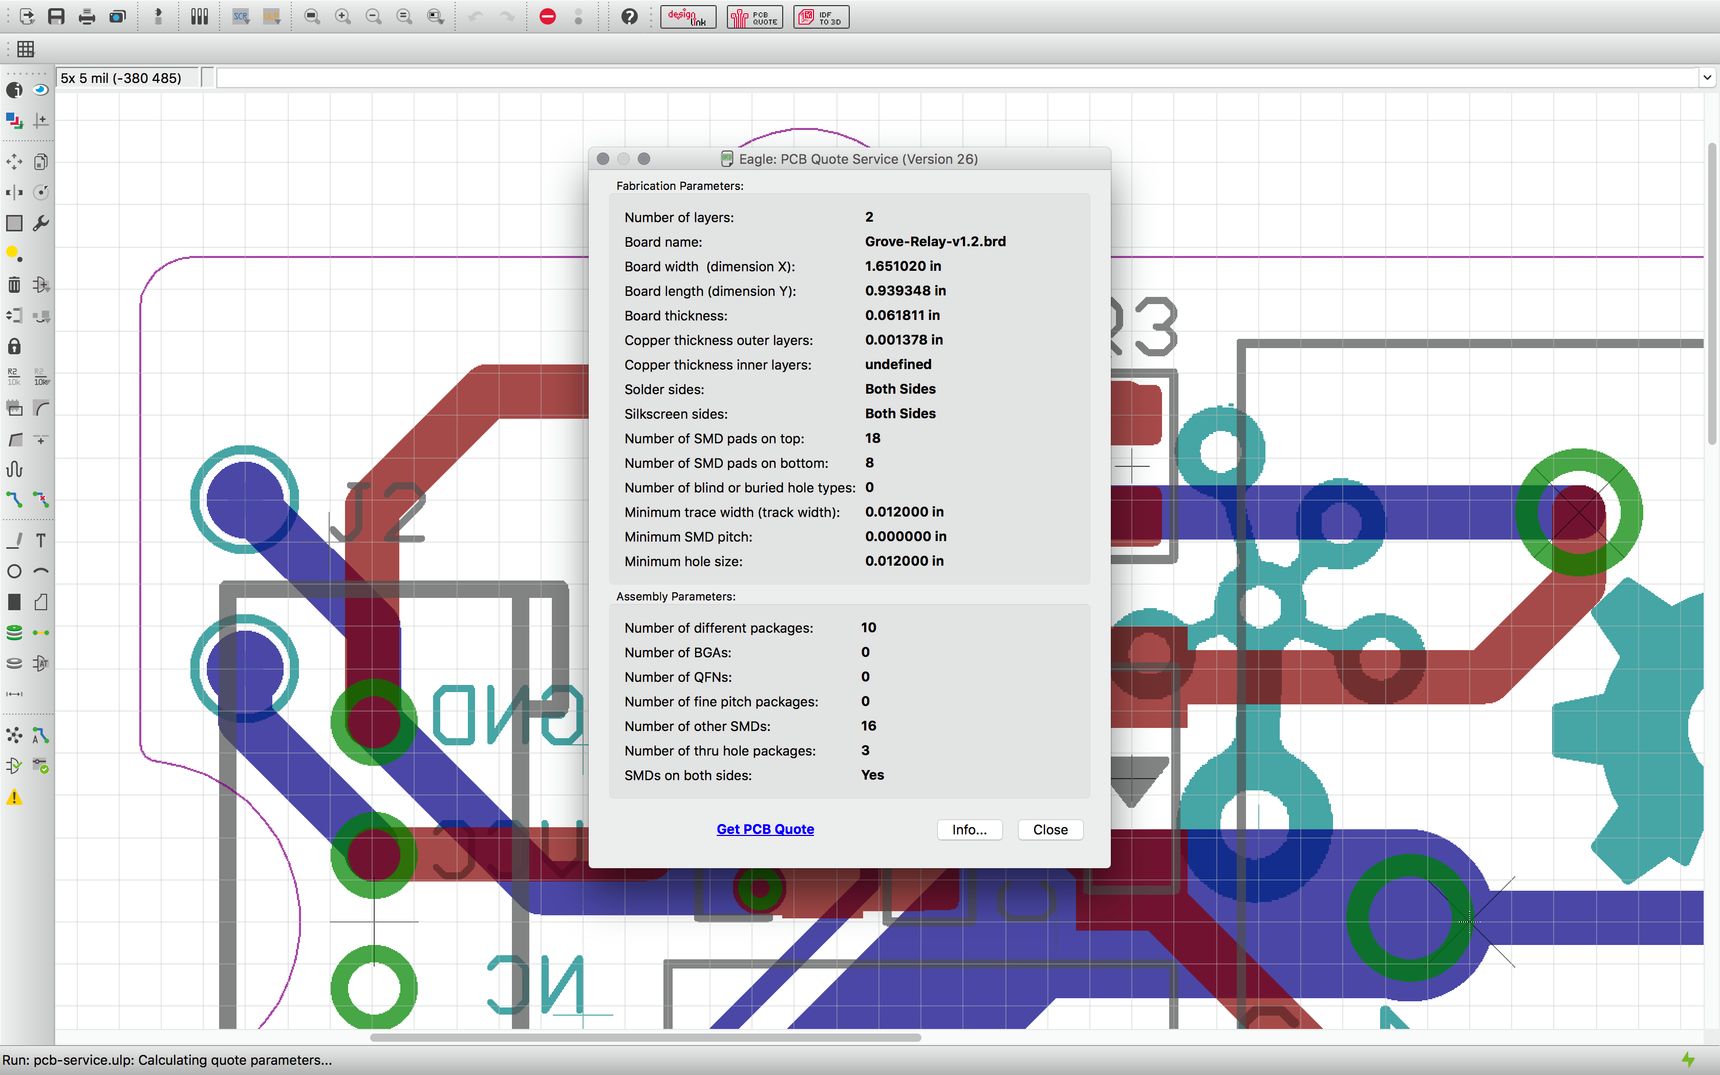Screen dimensions: 1720x1075
Task: Open the Layer settings icon
Action: click(x=199, y=17)
